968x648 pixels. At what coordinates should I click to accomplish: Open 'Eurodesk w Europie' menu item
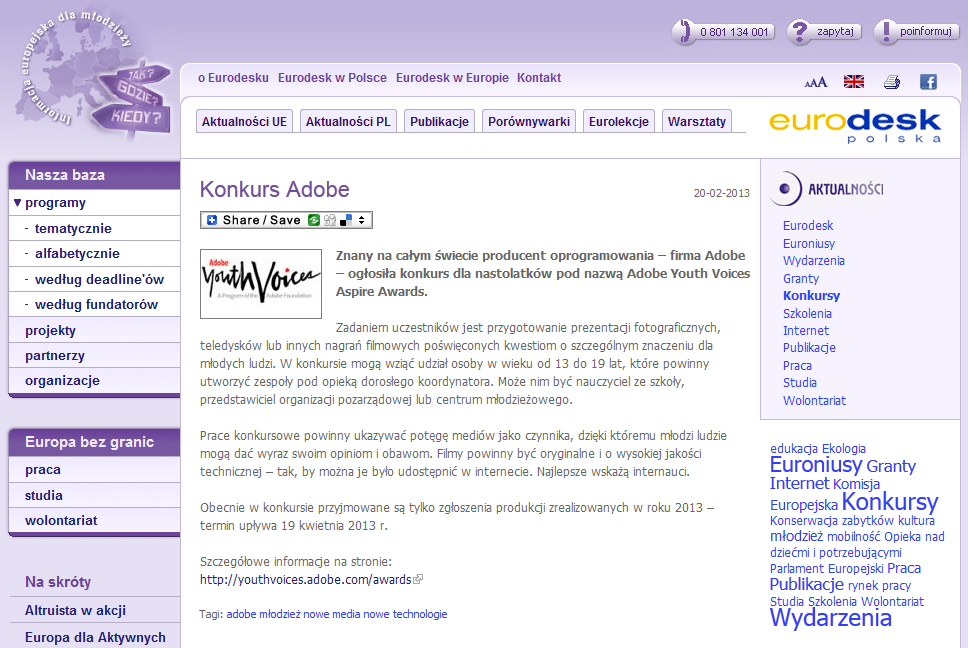pyautogui.click(x=453, y=78)
